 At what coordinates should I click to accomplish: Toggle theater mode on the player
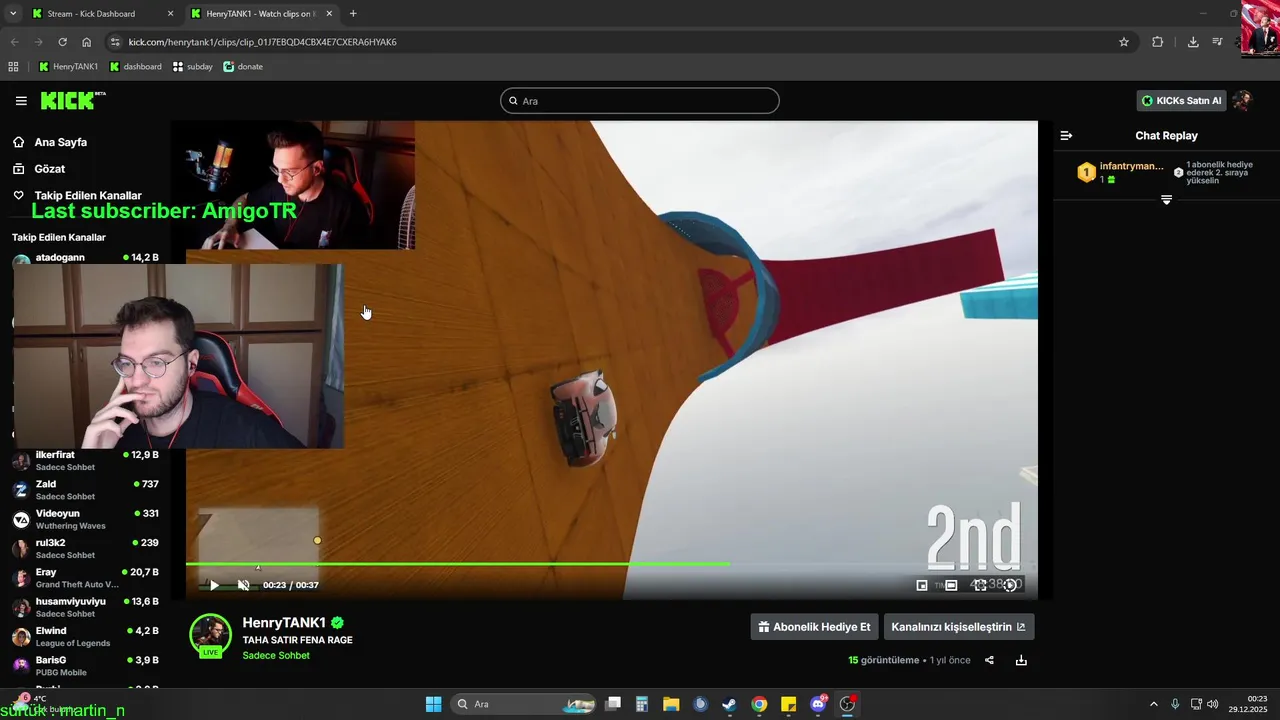pyautogui.click(x=951, y=585)
